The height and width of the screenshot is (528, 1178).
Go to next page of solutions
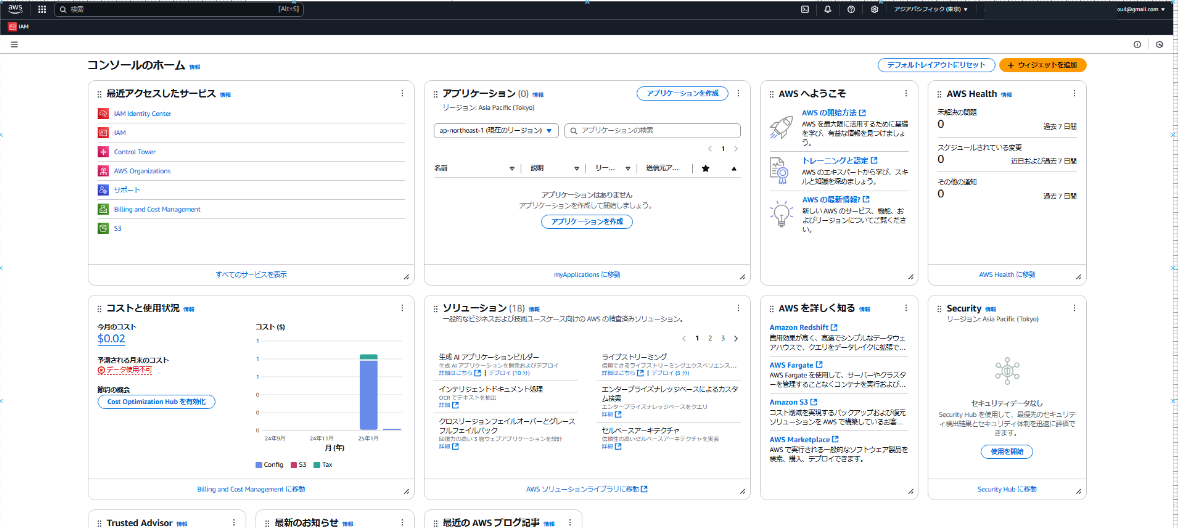point(735,339)
